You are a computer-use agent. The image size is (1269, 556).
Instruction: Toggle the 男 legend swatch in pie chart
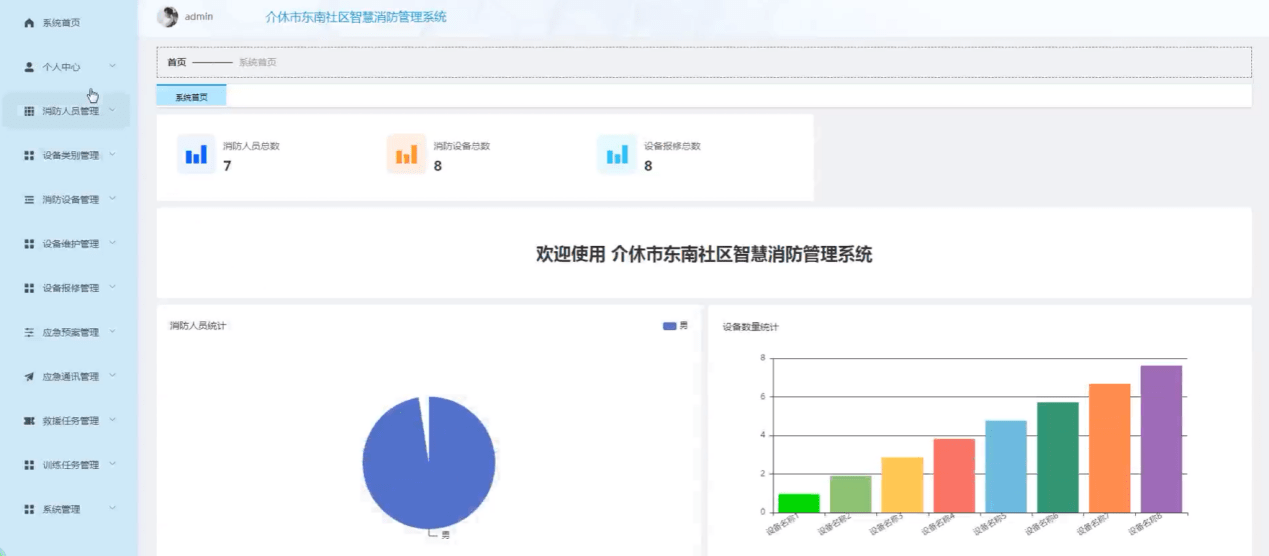pyautogui.click(x=670, y=326)
